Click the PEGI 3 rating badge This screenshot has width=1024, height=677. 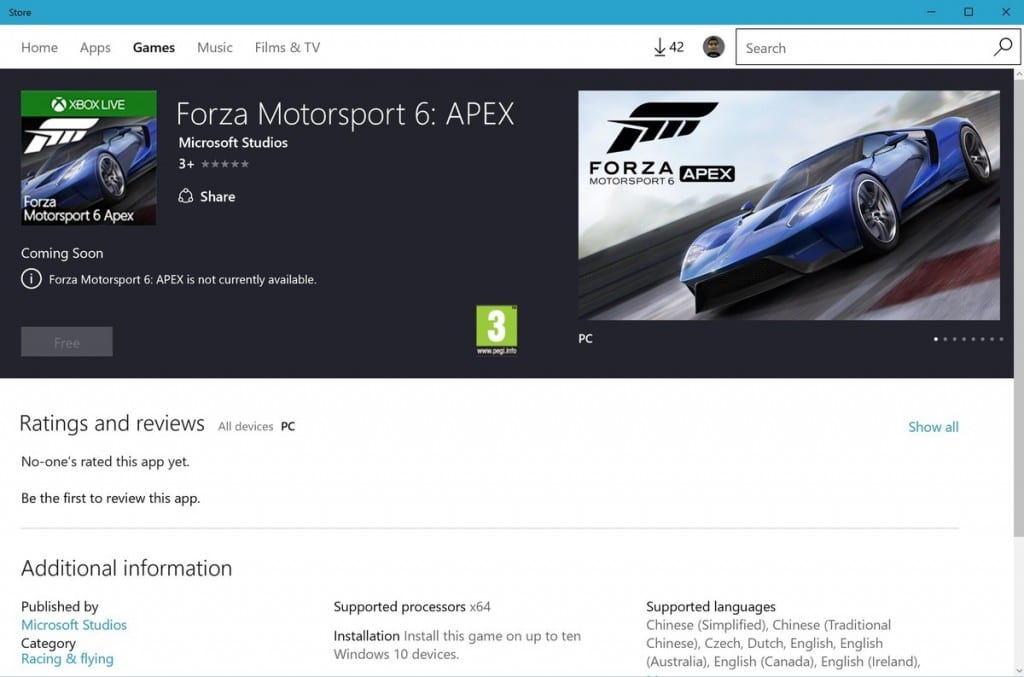(x=496, y=330)
